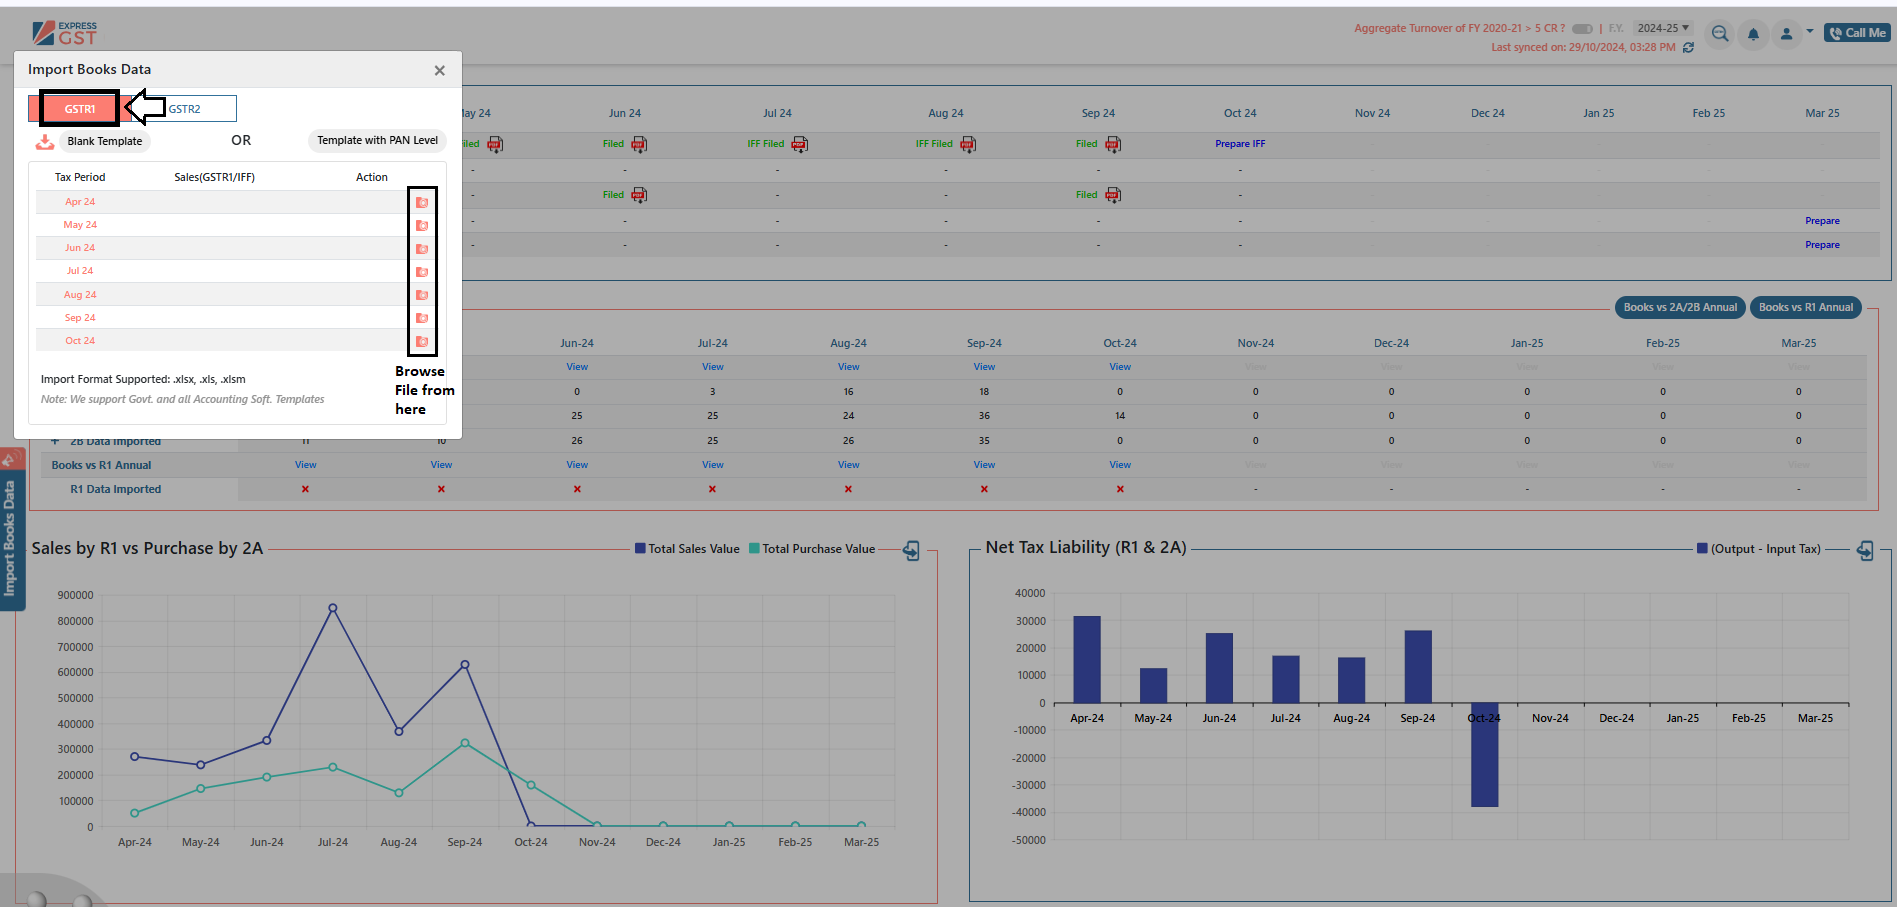Open Books vs R1 Annual button
This screenshot has width=1897, height=907.
(1806, 307)
